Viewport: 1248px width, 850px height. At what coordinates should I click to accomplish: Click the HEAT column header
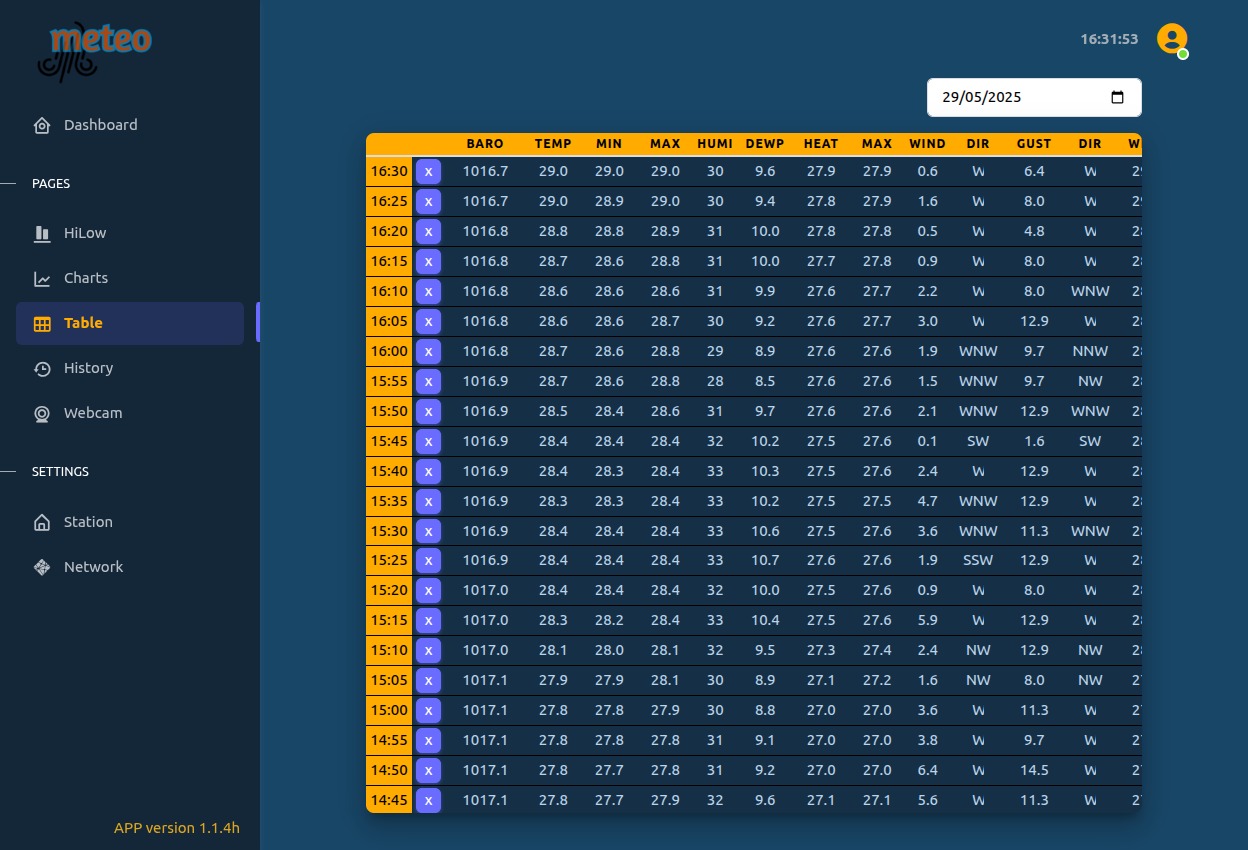[x=821, y=144]
